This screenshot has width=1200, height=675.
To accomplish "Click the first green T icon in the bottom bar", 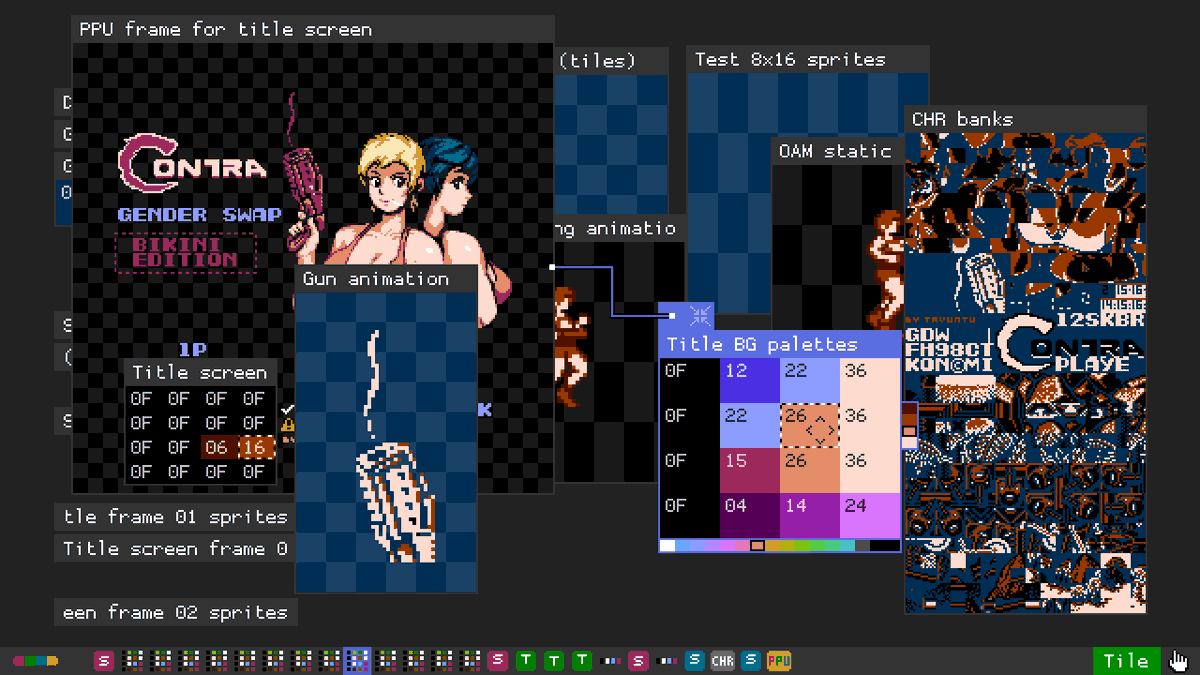I will click(526, 661).
